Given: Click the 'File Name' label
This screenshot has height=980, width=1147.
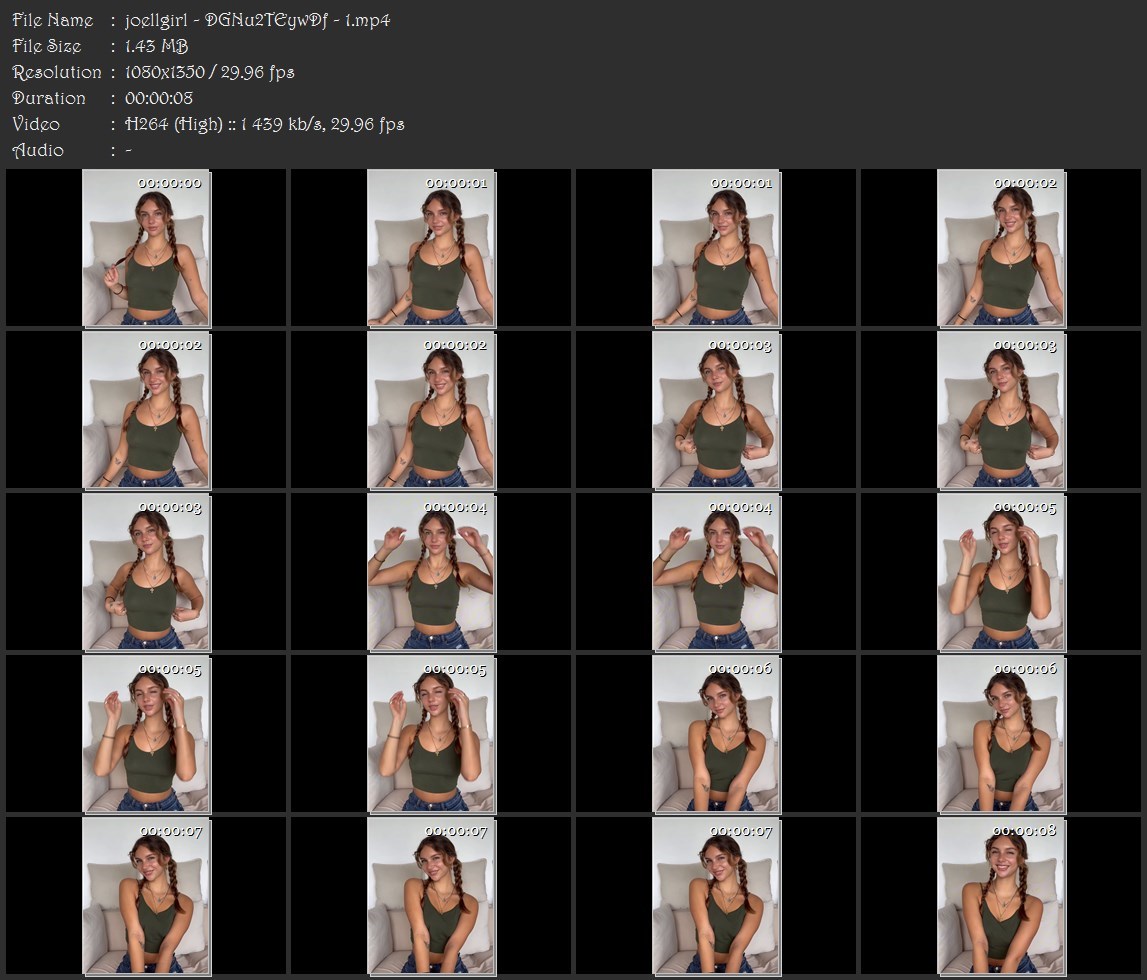Looking at the screenshot, I should click(53, 20).
